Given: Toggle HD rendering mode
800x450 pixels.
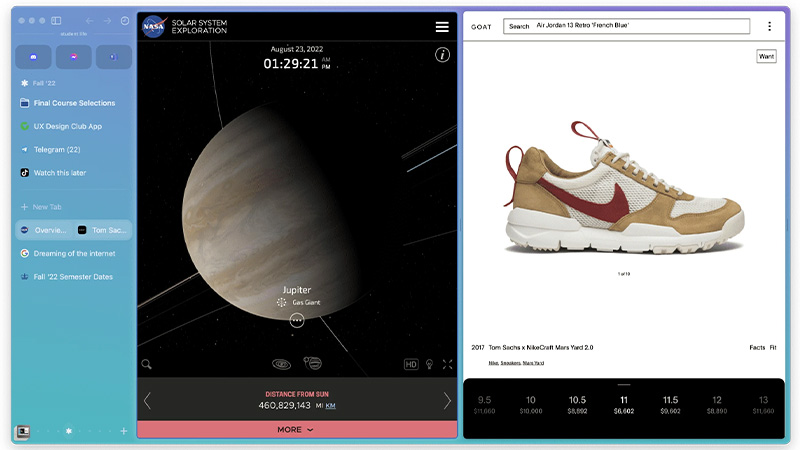Looking at the screenshot, I should click(411, 364).
